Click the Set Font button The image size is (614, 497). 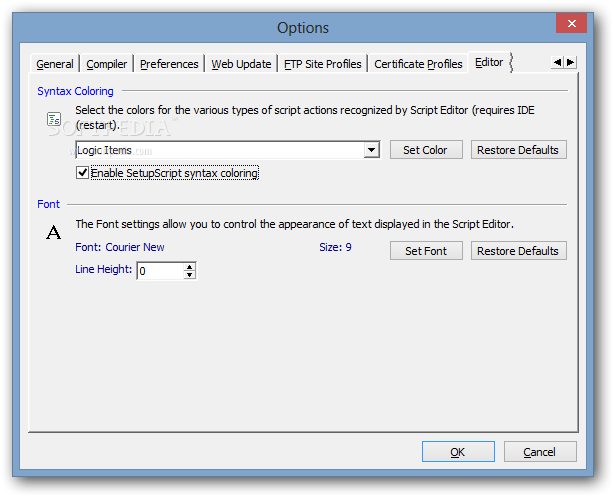coord(426,251)
